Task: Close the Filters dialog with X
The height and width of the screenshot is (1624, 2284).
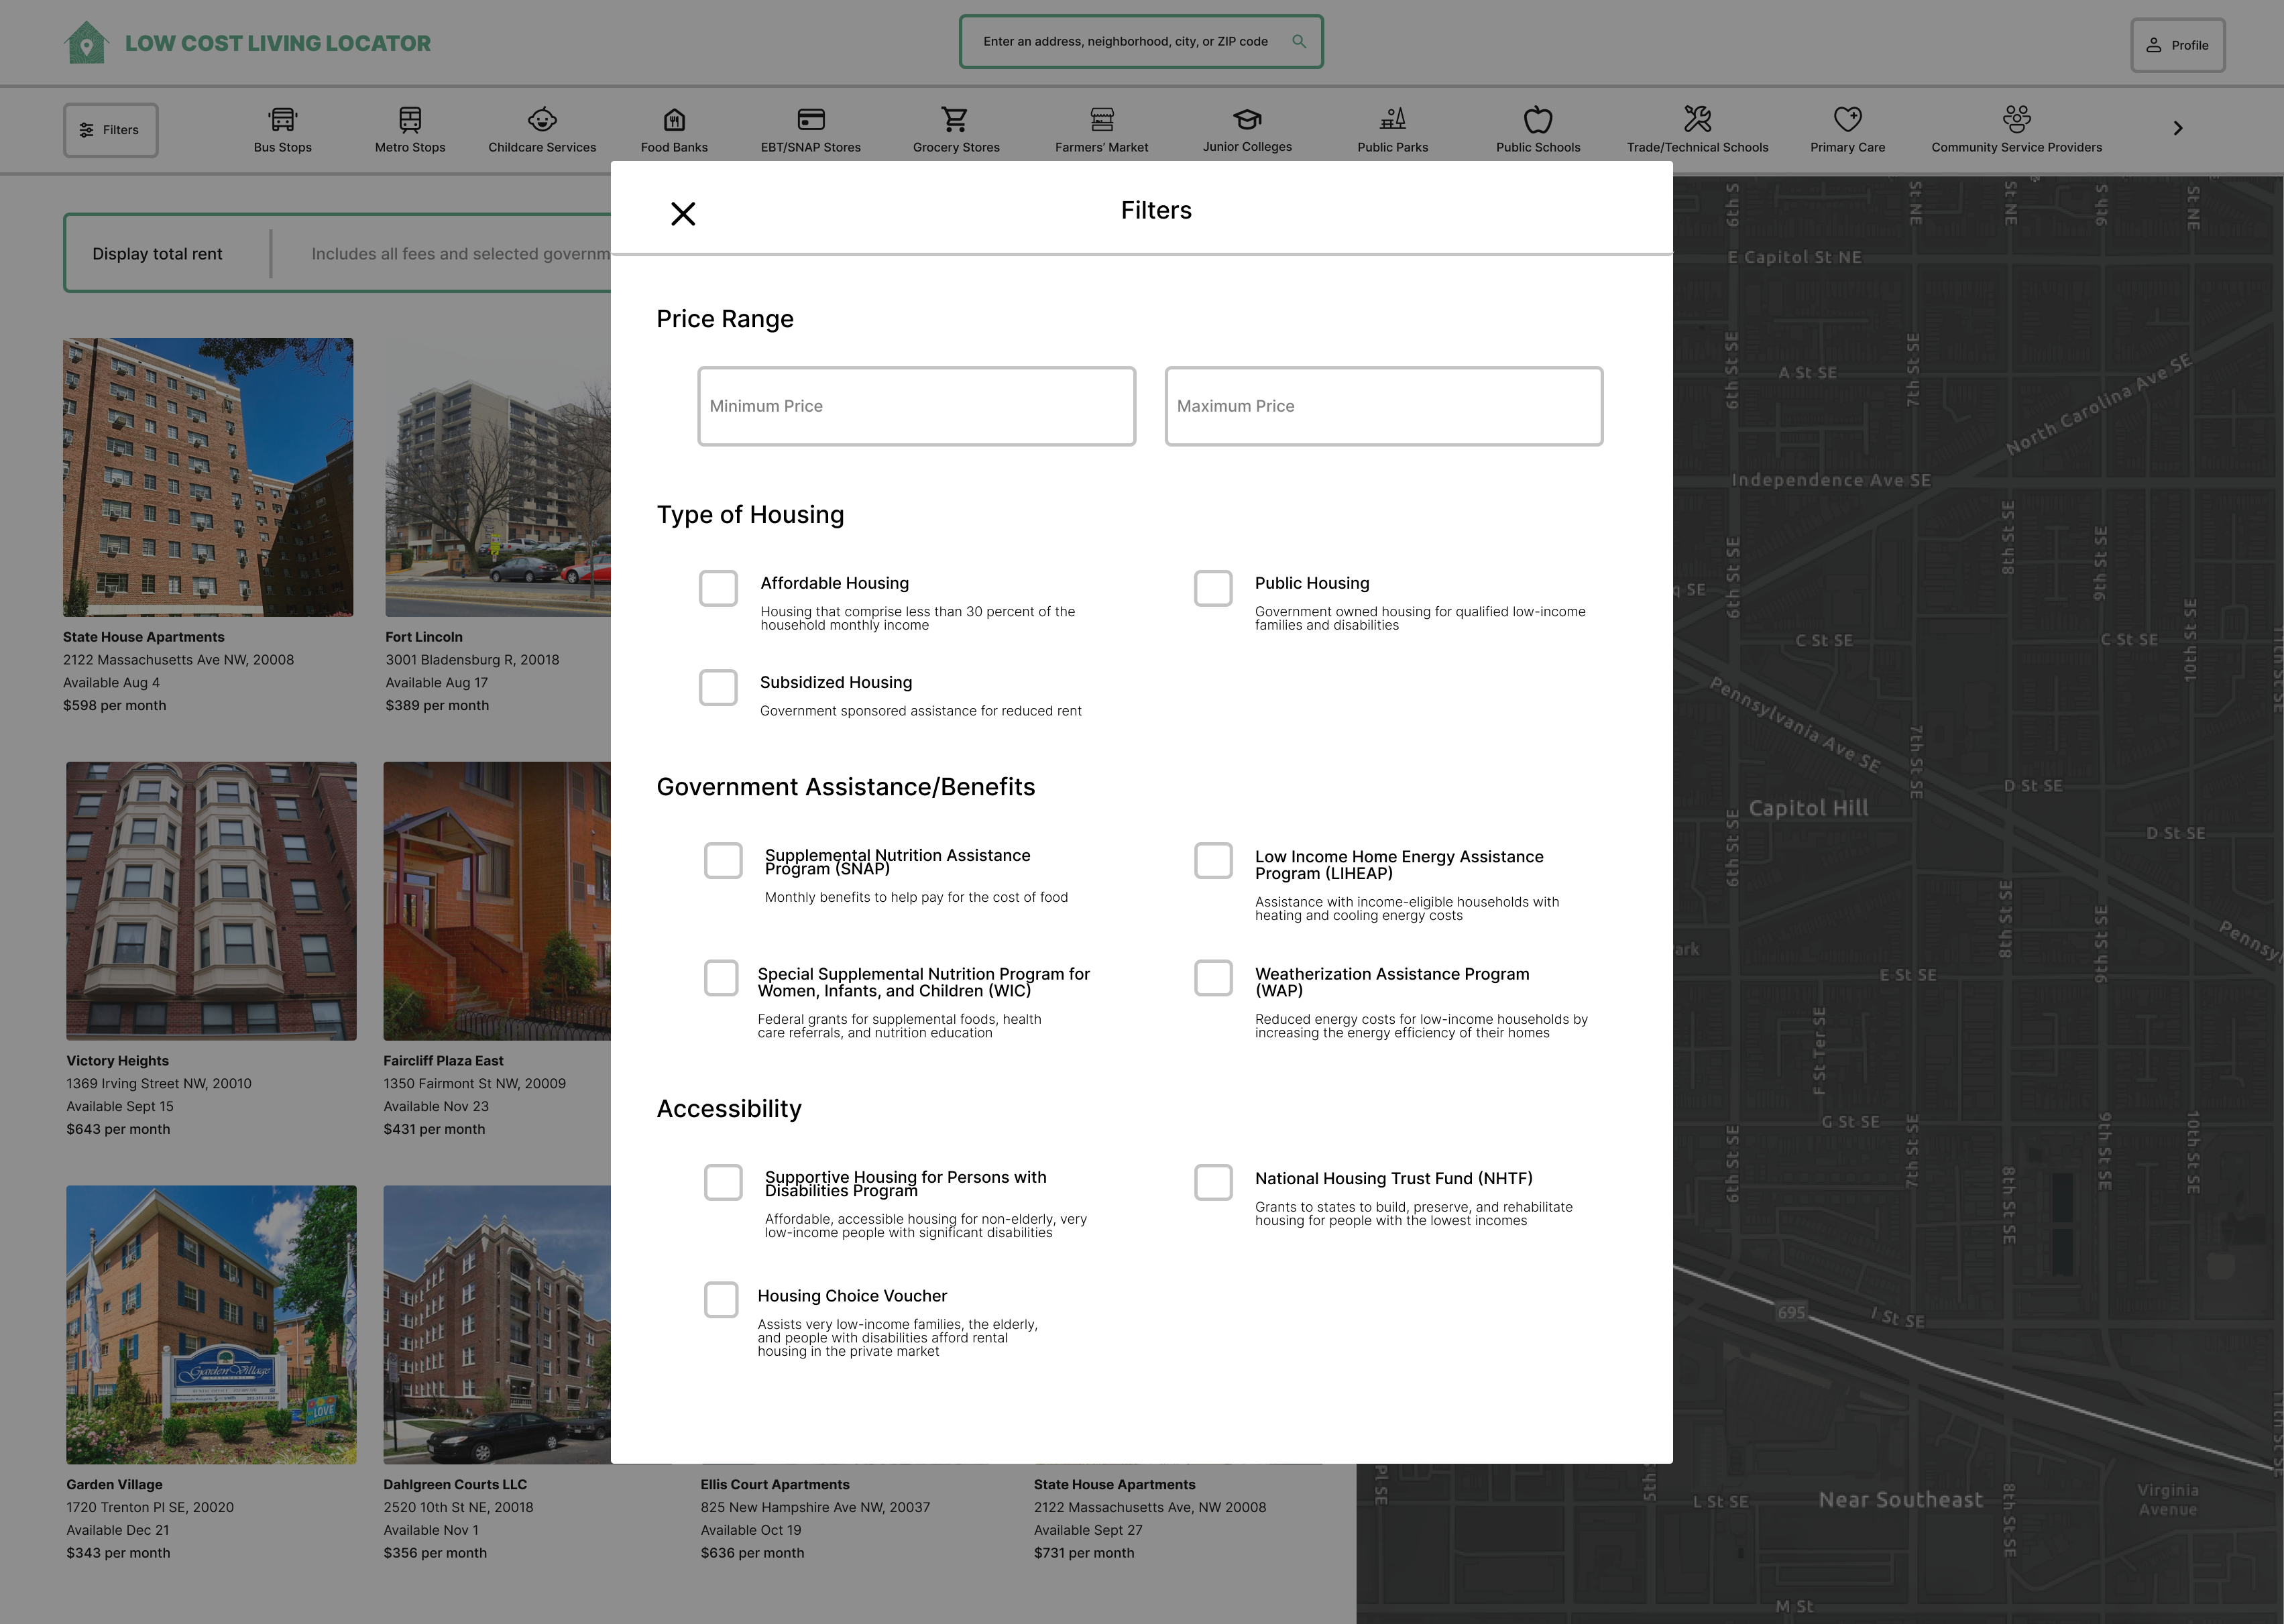Action: [683, 214]
